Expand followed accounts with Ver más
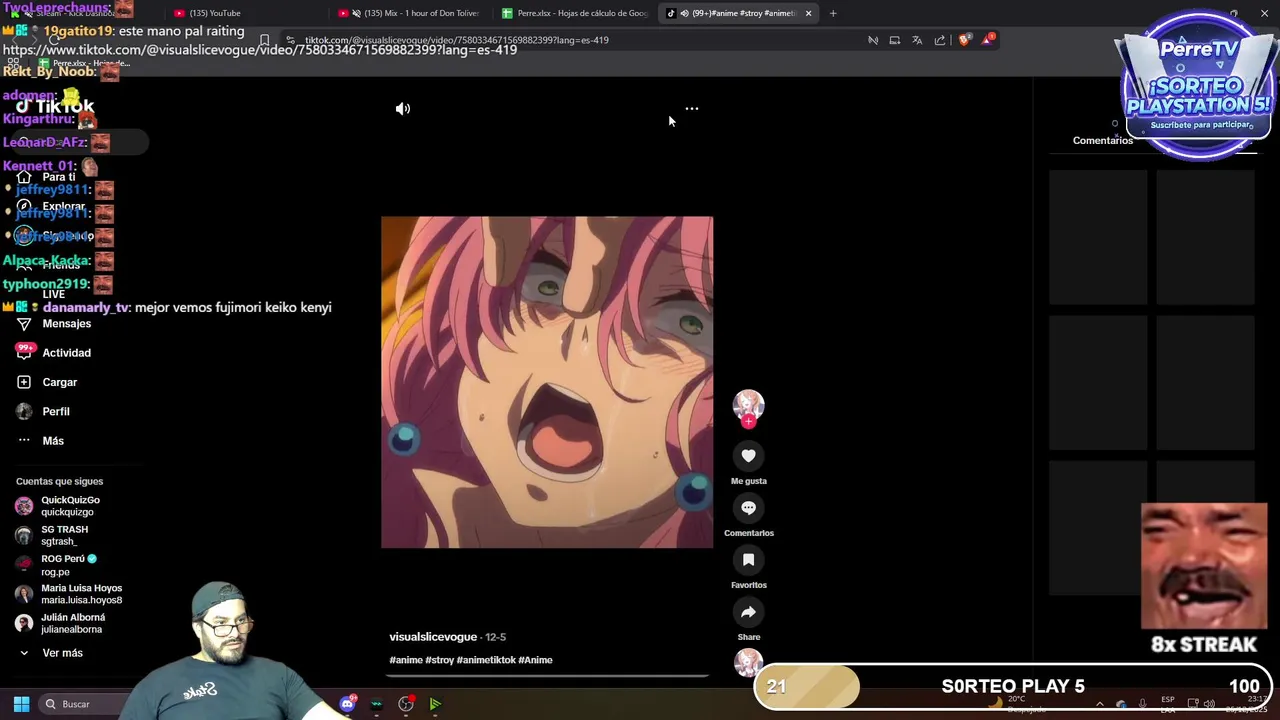This screenshot has width=1280, height=720. (x=62, y=653)
